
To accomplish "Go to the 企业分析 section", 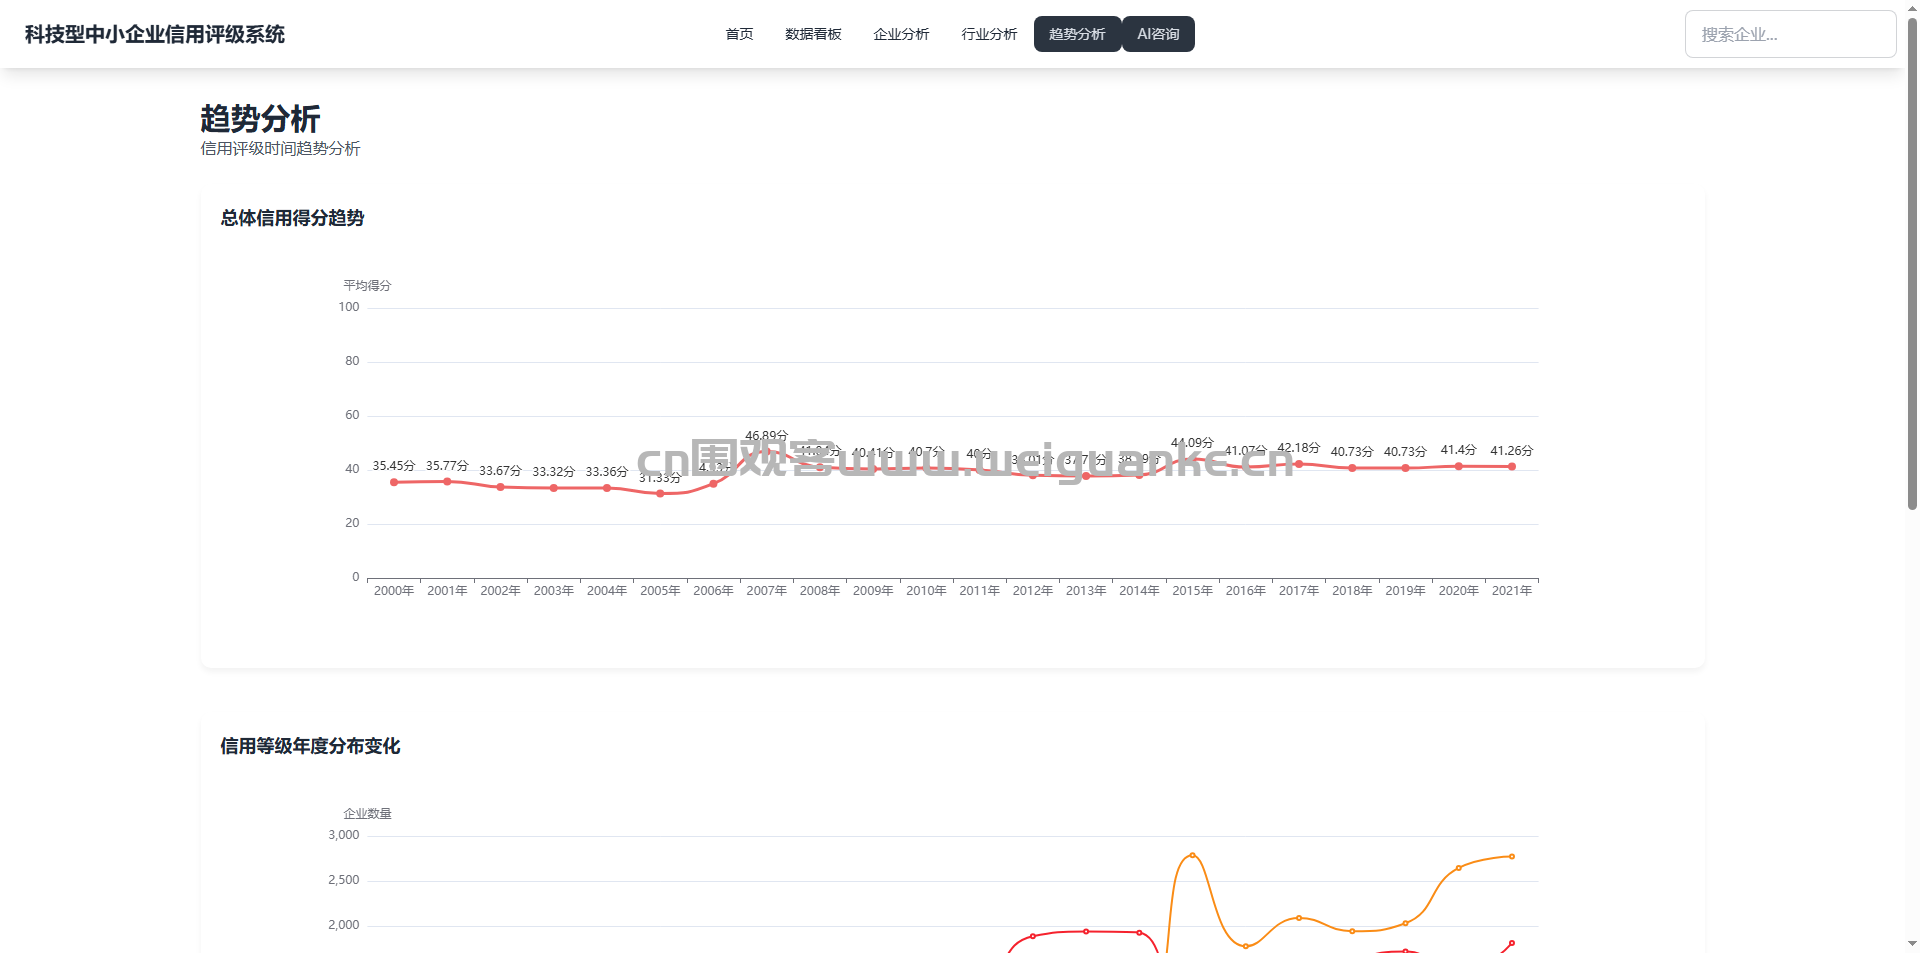I will (901, 34).
